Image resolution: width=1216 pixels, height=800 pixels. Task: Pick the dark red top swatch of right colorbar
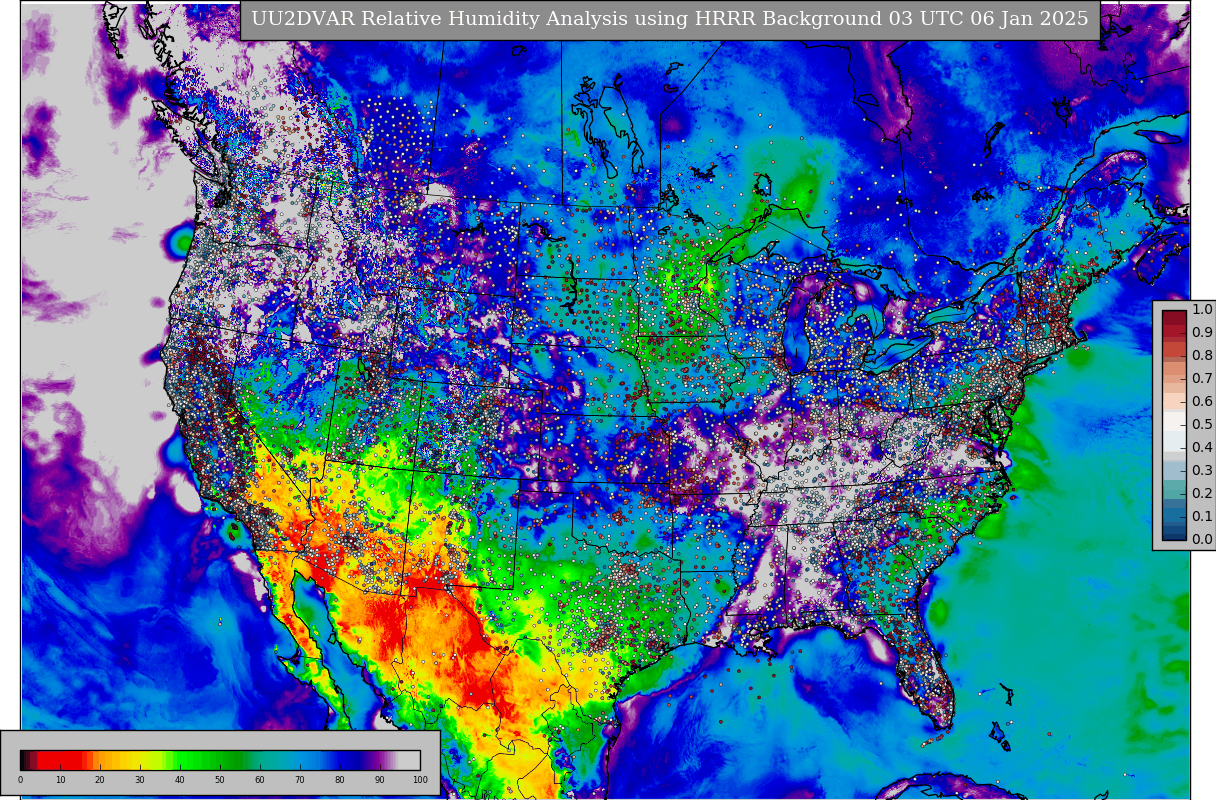[x=1174, y=316]
